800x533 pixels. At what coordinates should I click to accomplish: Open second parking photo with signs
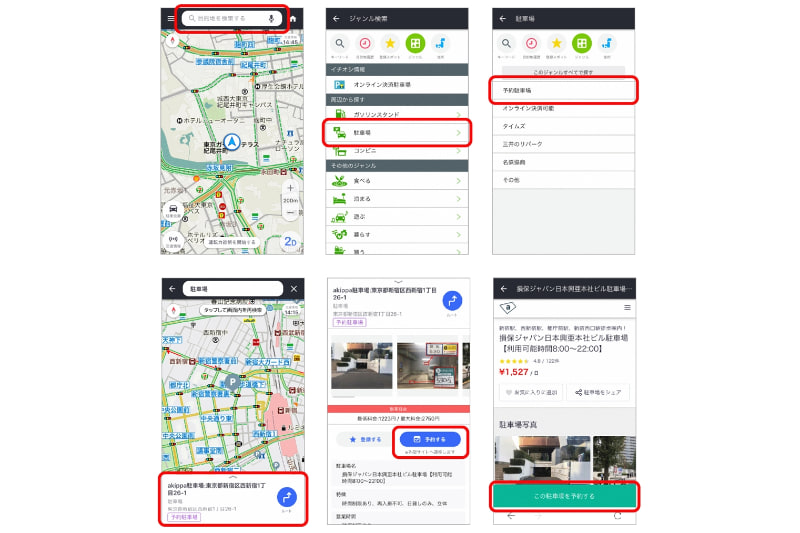tap(428, 366)
